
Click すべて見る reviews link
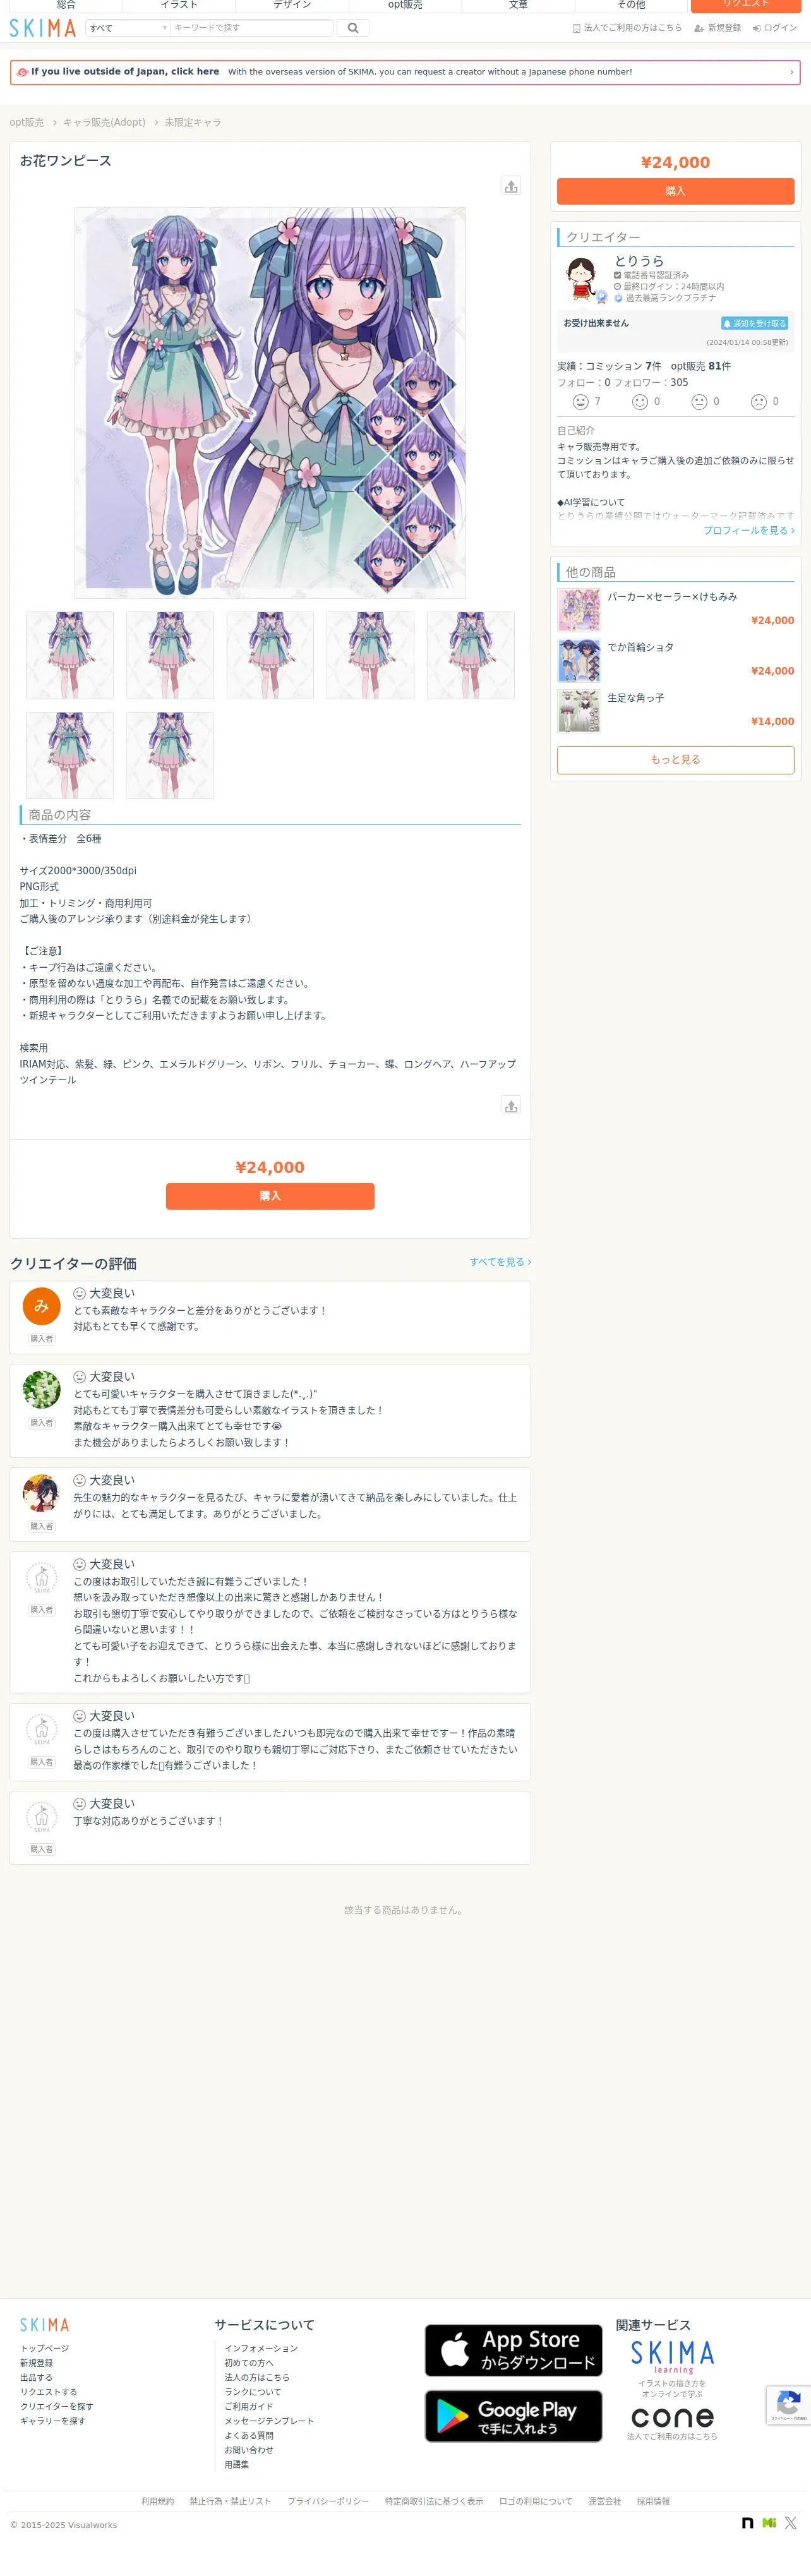500,1262
